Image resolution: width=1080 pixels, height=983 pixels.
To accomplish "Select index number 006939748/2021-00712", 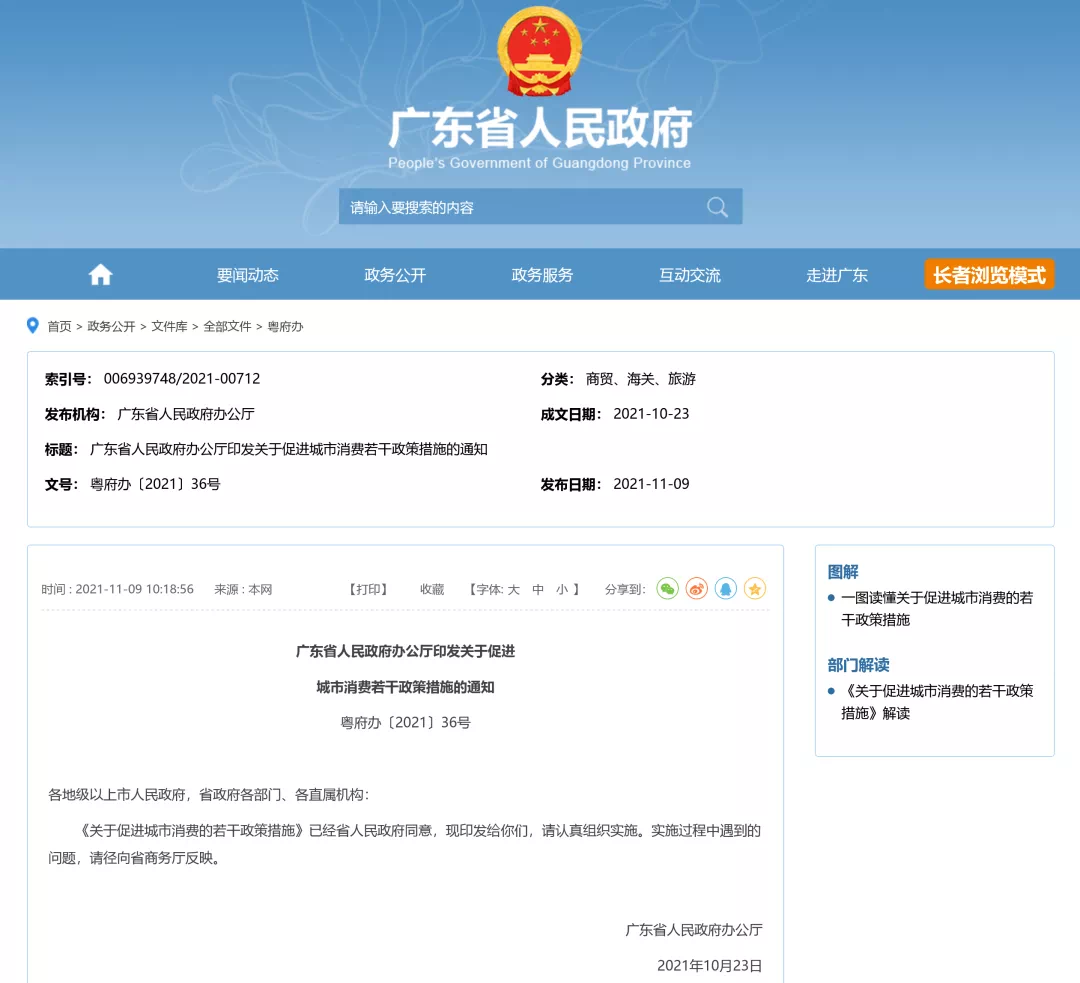I will pos(182,379).
